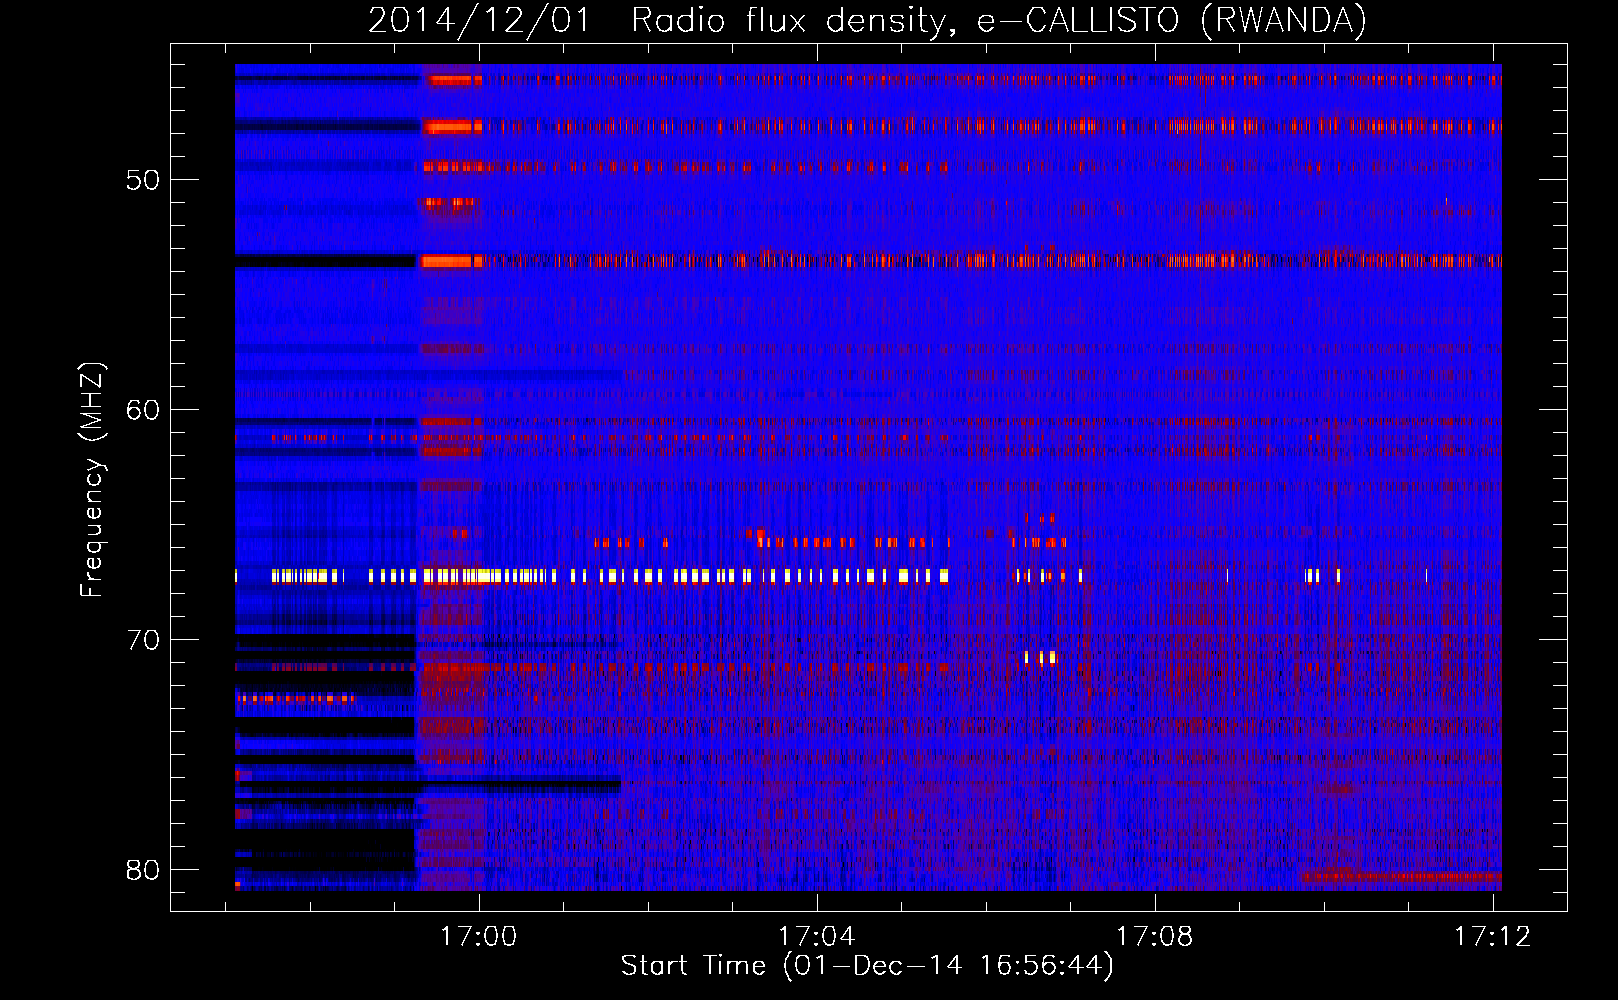
Task: Click the "17:12" time tick label
Action: click(x=1493, y=936)
